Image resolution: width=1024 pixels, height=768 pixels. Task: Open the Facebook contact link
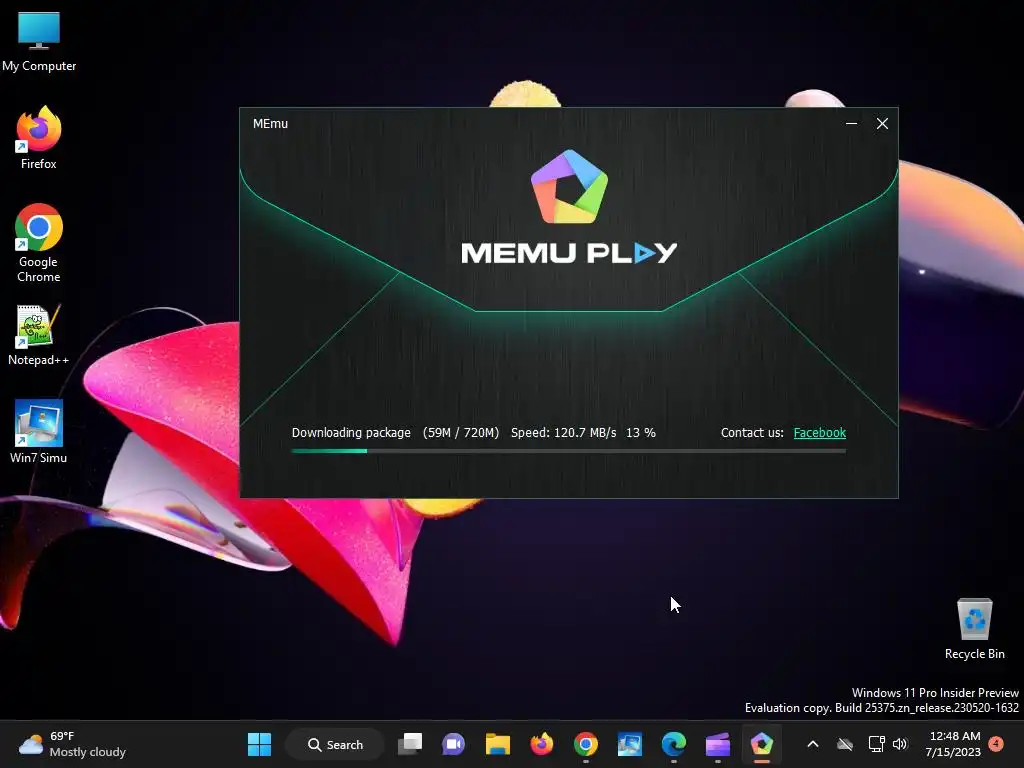(820, 432)
